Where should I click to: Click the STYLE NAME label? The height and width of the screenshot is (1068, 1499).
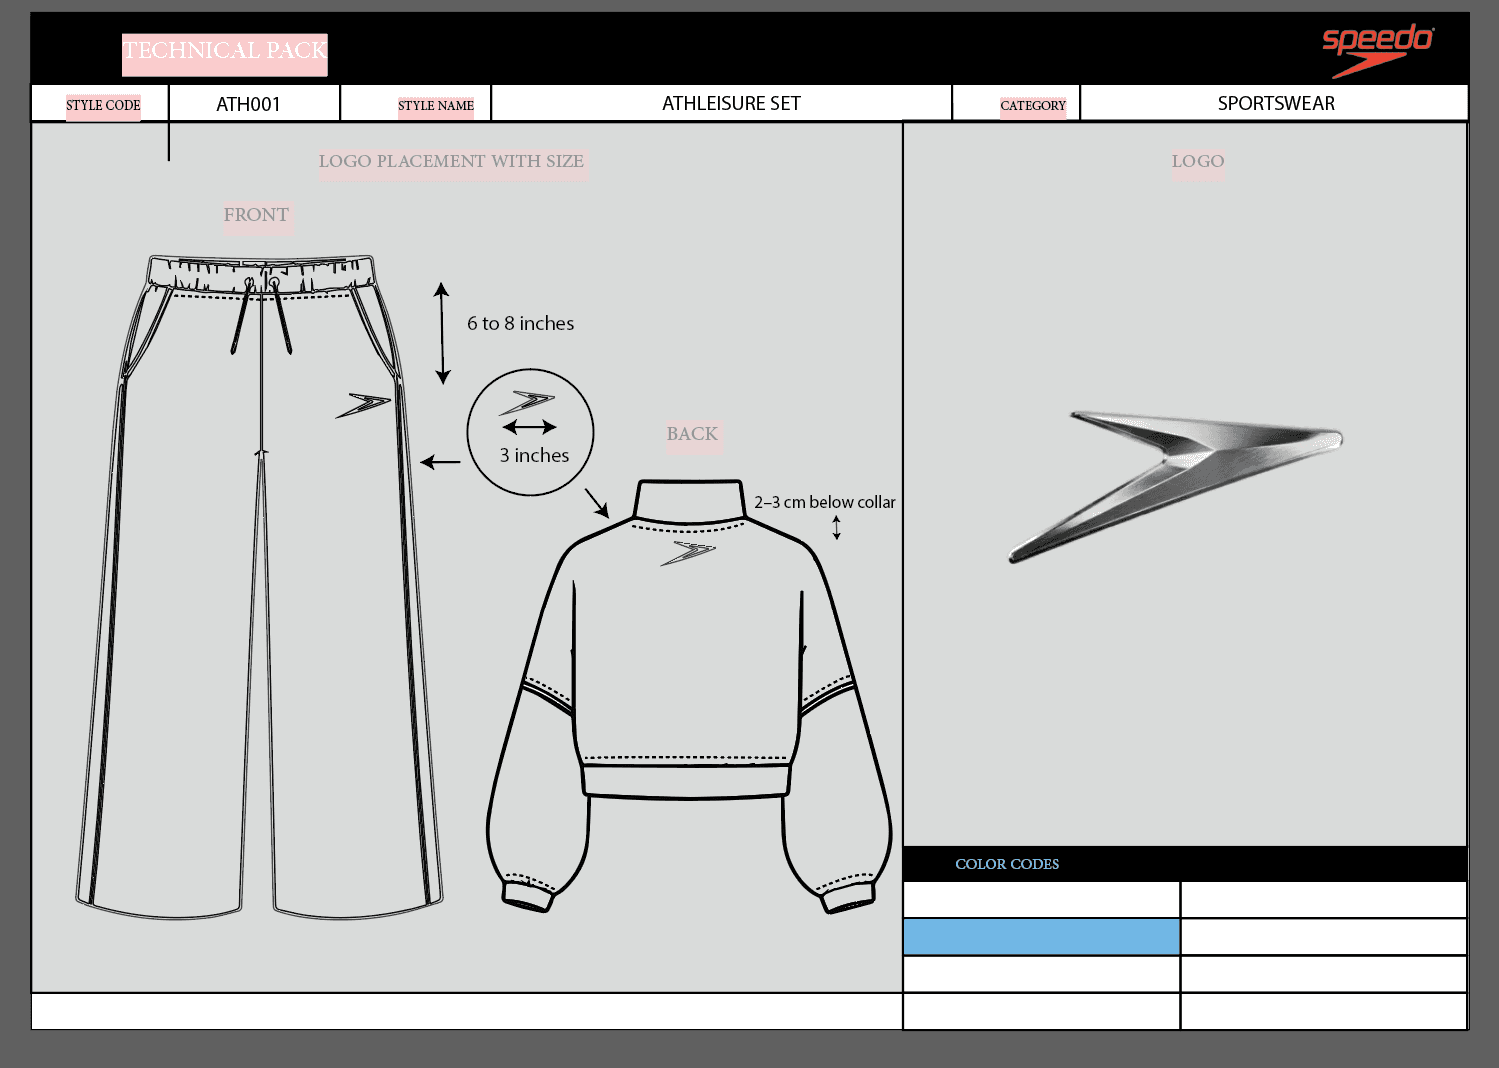pos(436,105)
